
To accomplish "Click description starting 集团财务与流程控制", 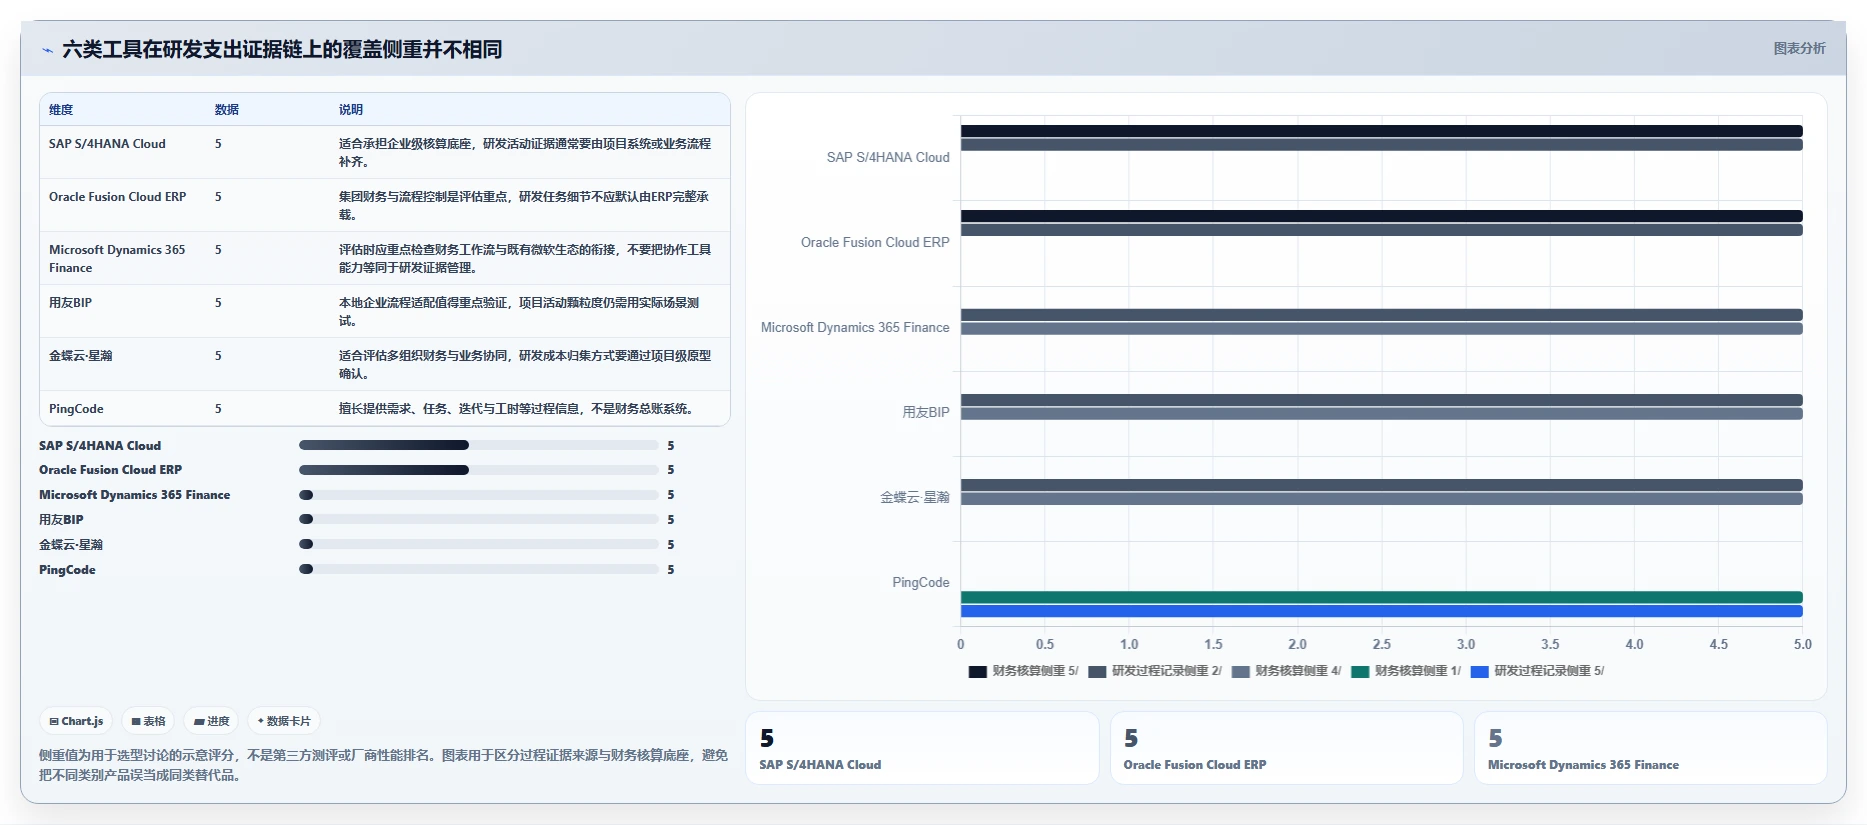I will click(524, 206).
